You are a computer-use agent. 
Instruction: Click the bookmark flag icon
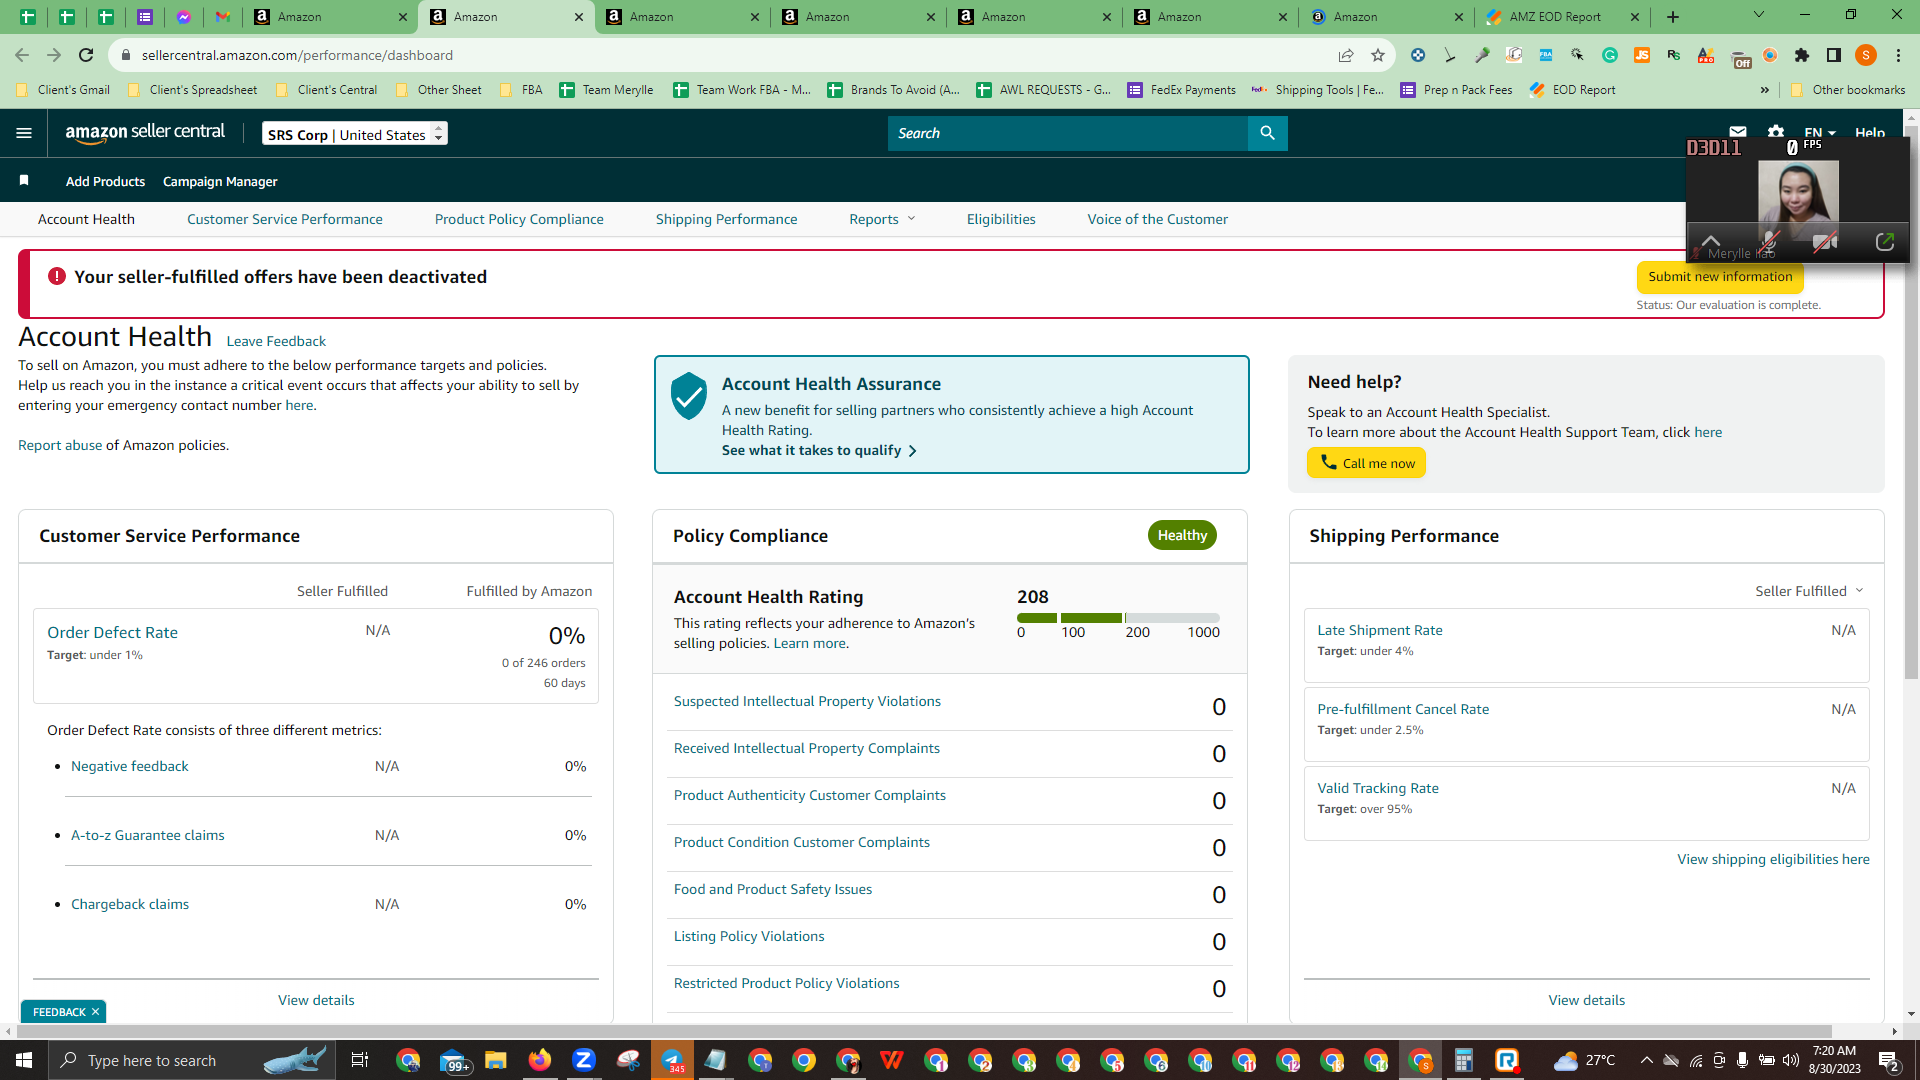24,181
